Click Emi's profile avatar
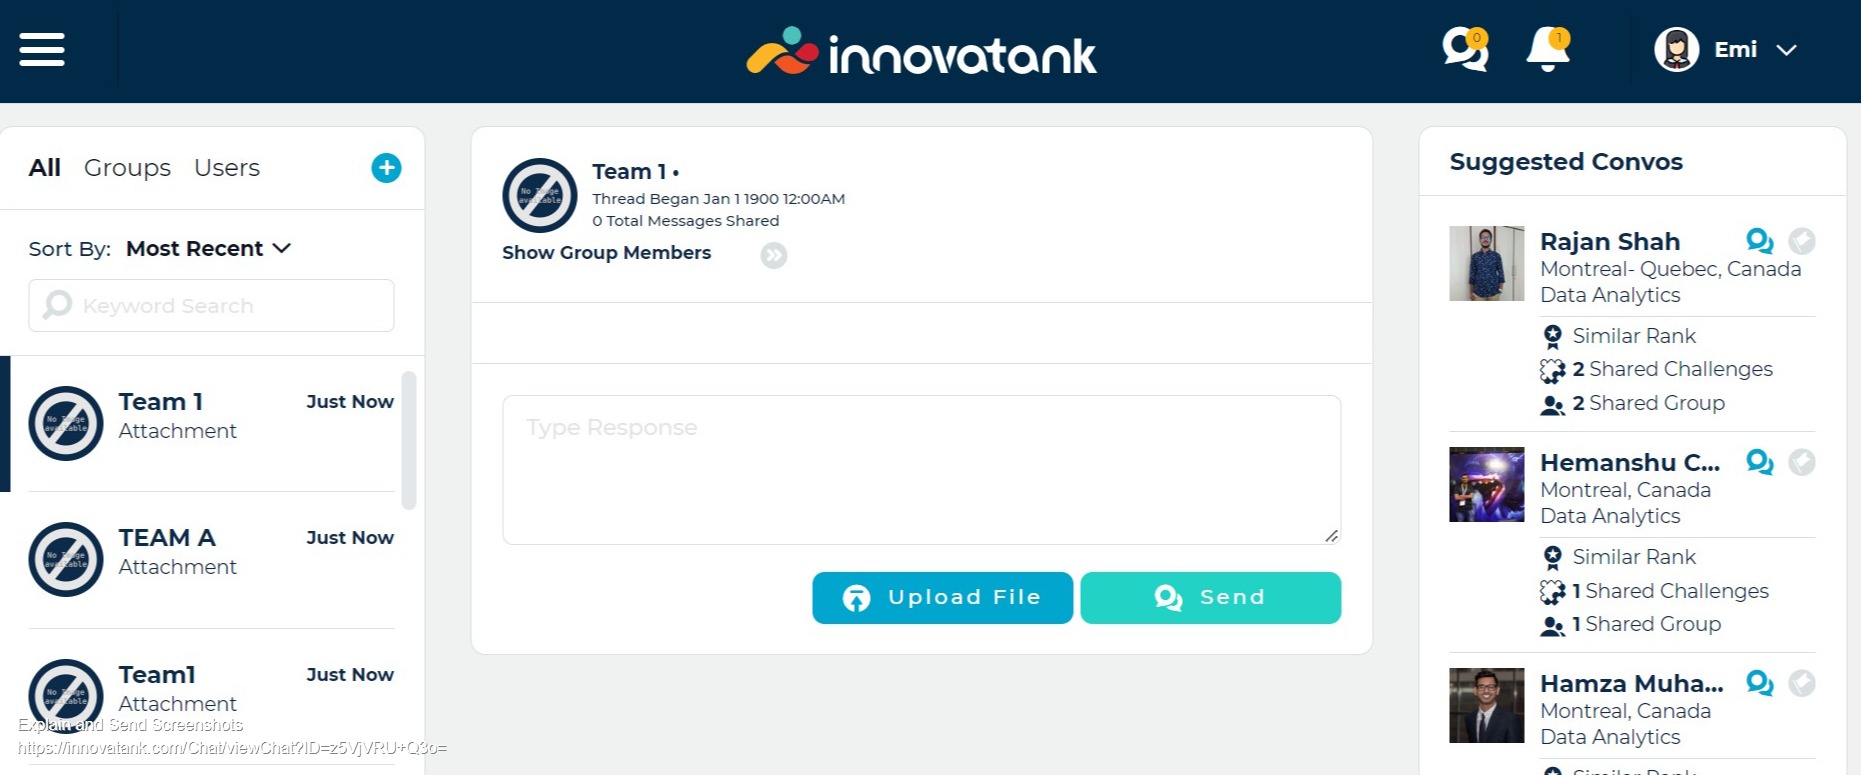This screenshot has width=1861, height=775. 1677,50
